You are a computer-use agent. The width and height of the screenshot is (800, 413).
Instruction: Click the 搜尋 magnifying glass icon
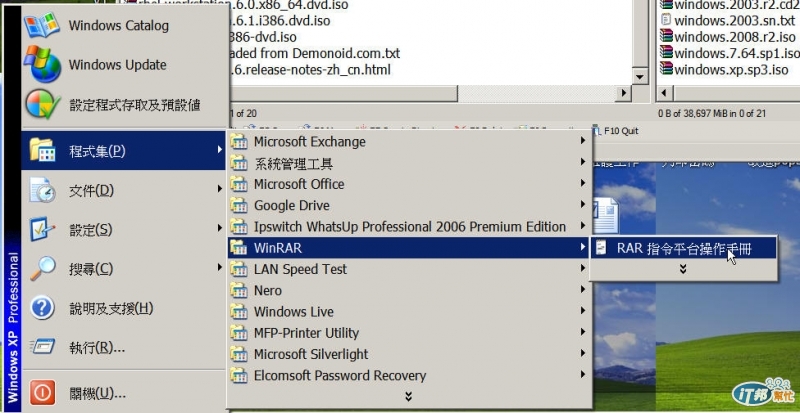point(42,269)
